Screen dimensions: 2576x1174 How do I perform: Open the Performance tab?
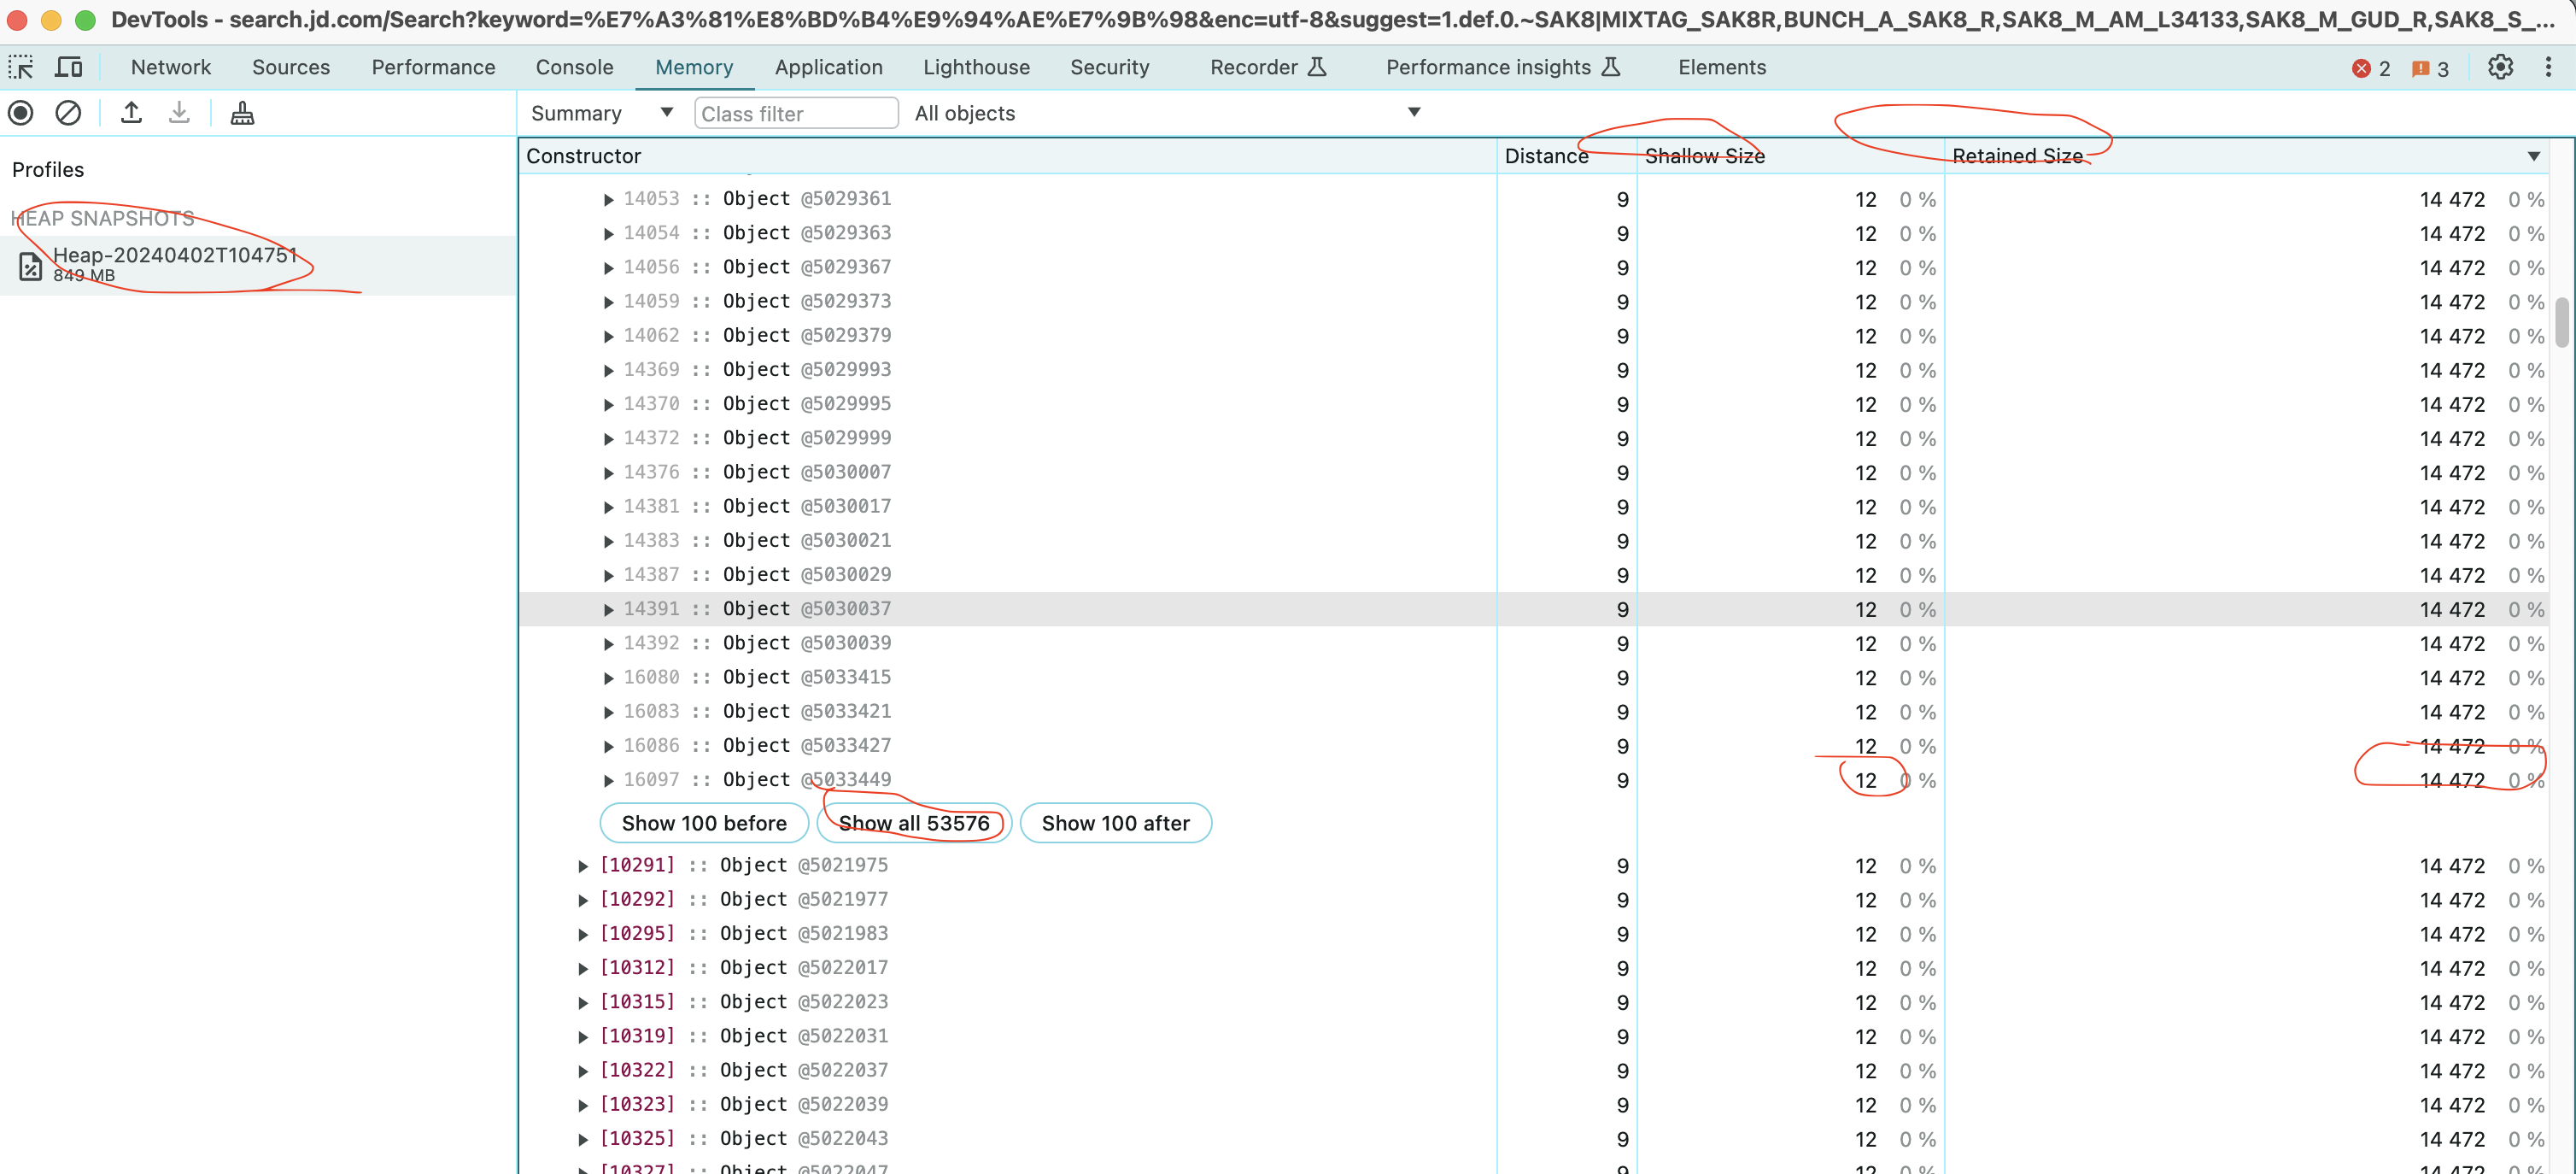[x=433, y=67]
